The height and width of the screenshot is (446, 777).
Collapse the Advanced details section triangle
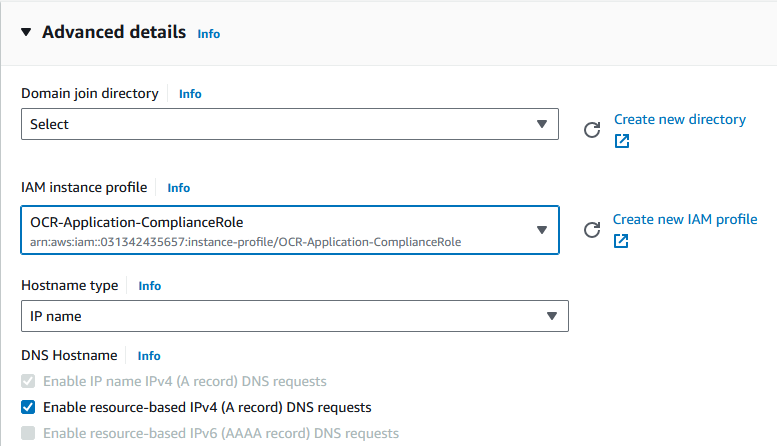tap(26, 32)
